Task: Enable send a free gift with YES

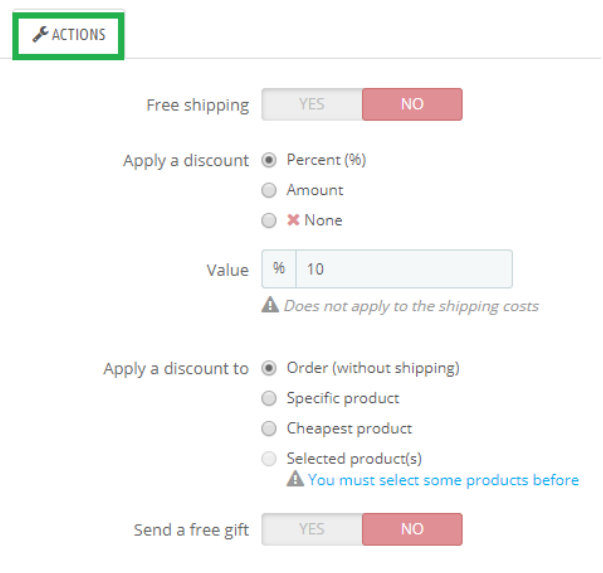Action: (x=312, y=529)
